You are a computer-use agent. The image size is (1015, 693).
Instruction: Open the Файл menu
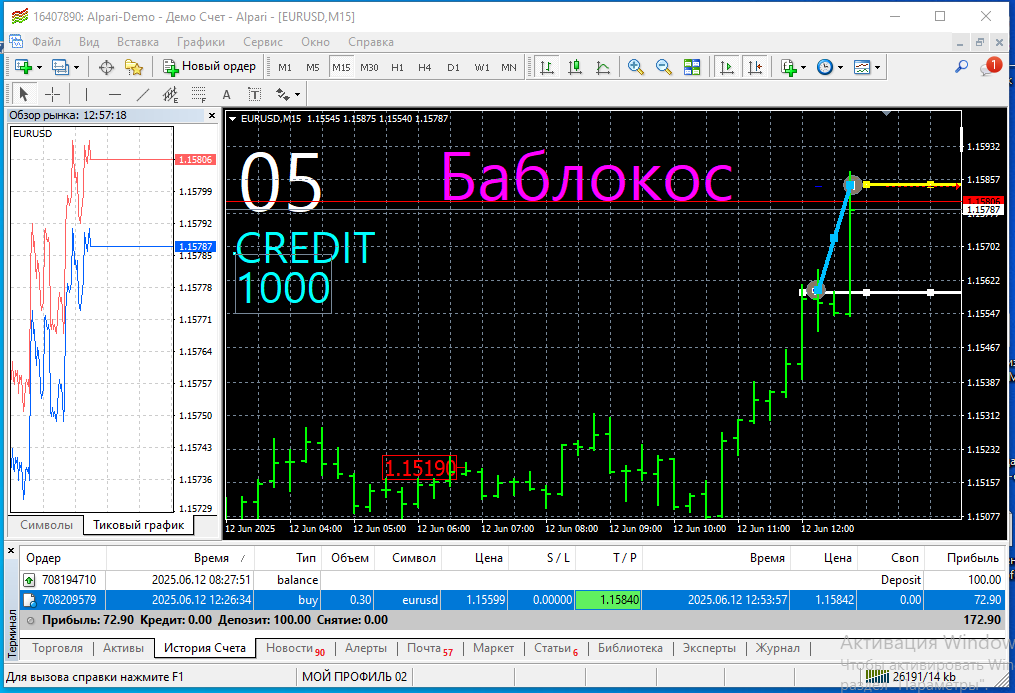point(47,42)
